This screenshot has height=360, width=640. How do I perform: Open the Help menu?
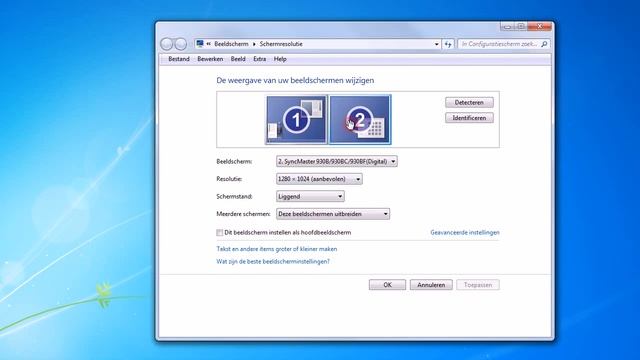tap(280, 59)
